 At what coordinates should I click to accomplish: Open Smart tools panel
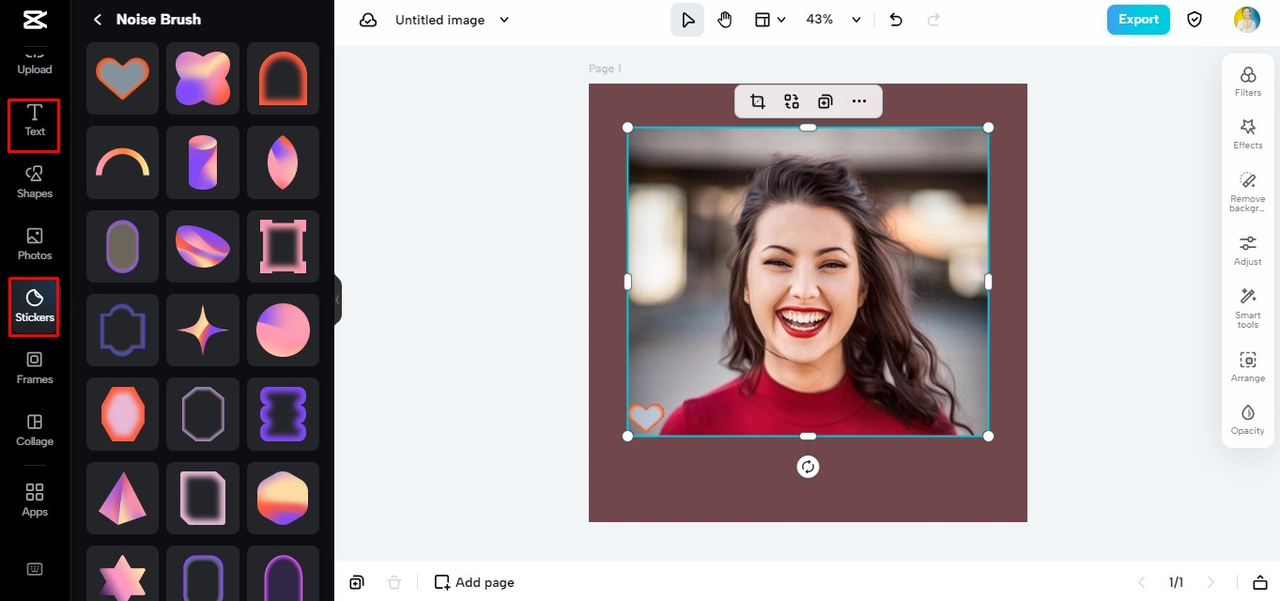1247,307
